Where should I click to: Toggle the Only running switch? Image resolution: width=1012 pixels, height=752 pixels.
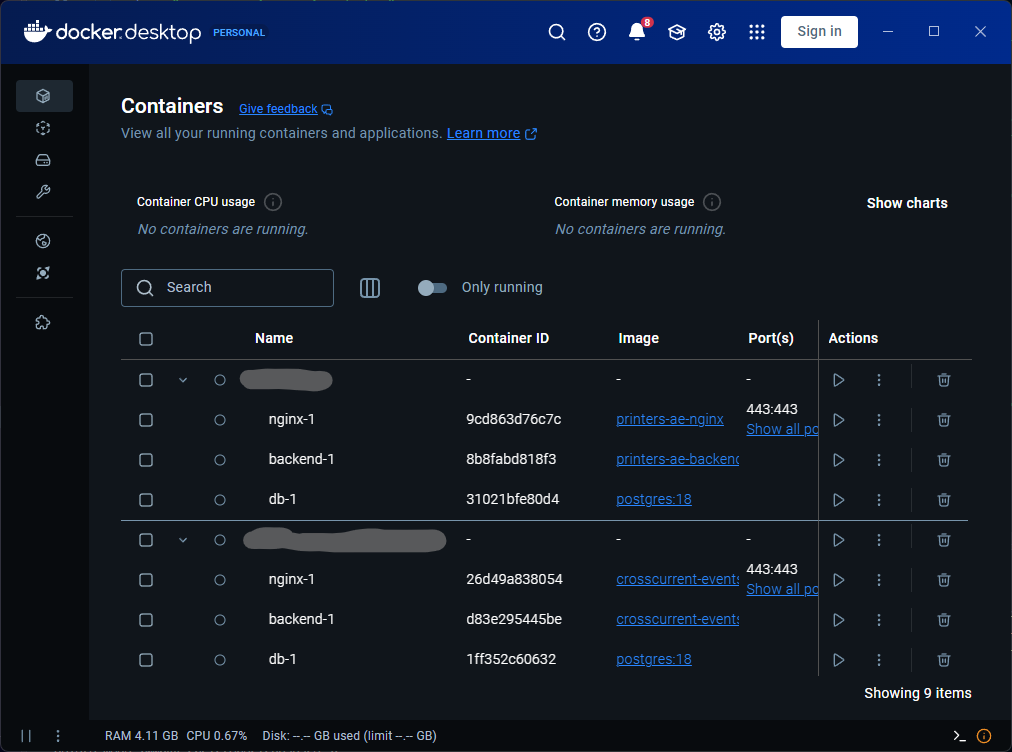[x=432, y=288]
